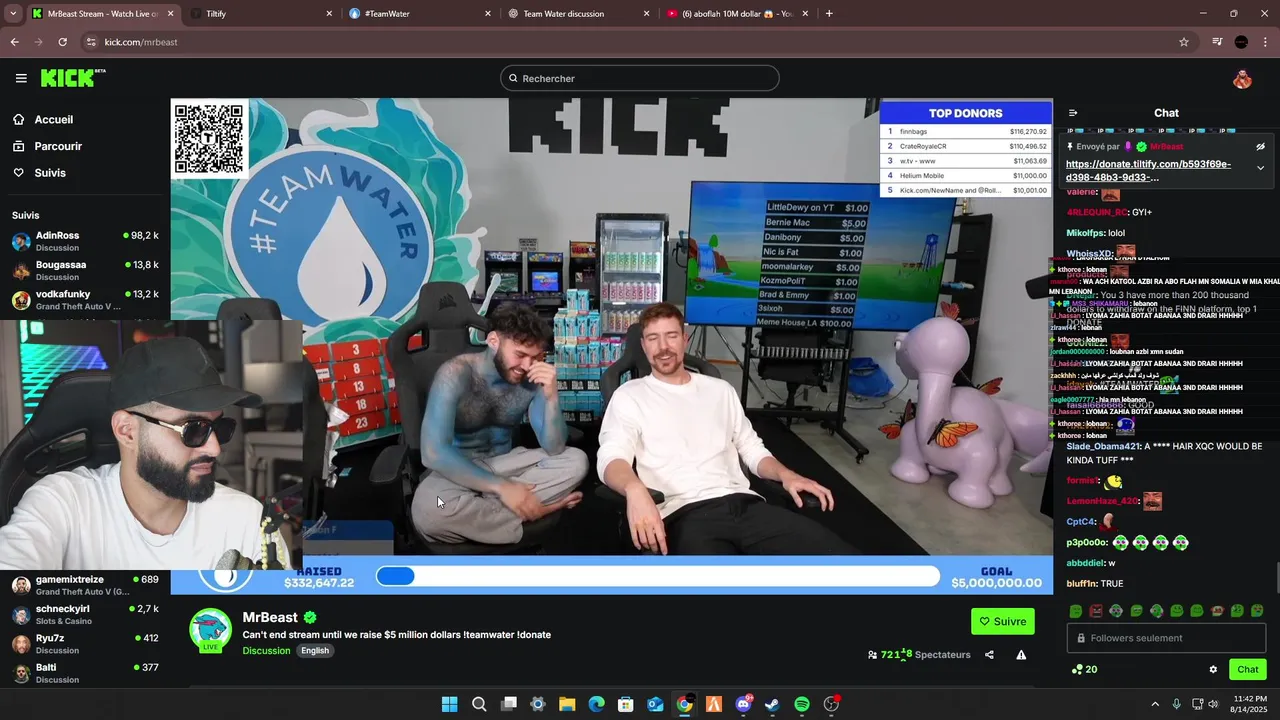Image resolution: width=1280 pixels, height=720 pixels.
Task: Open File Explorer from taskbar
Action: [567, 704]
